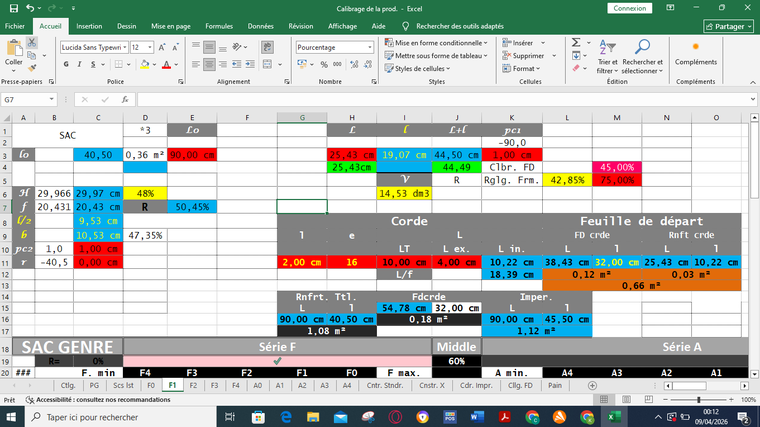Save the workbook with the floppy icon
This screenshot has height=427, width=760.
[x=14, y=8]
